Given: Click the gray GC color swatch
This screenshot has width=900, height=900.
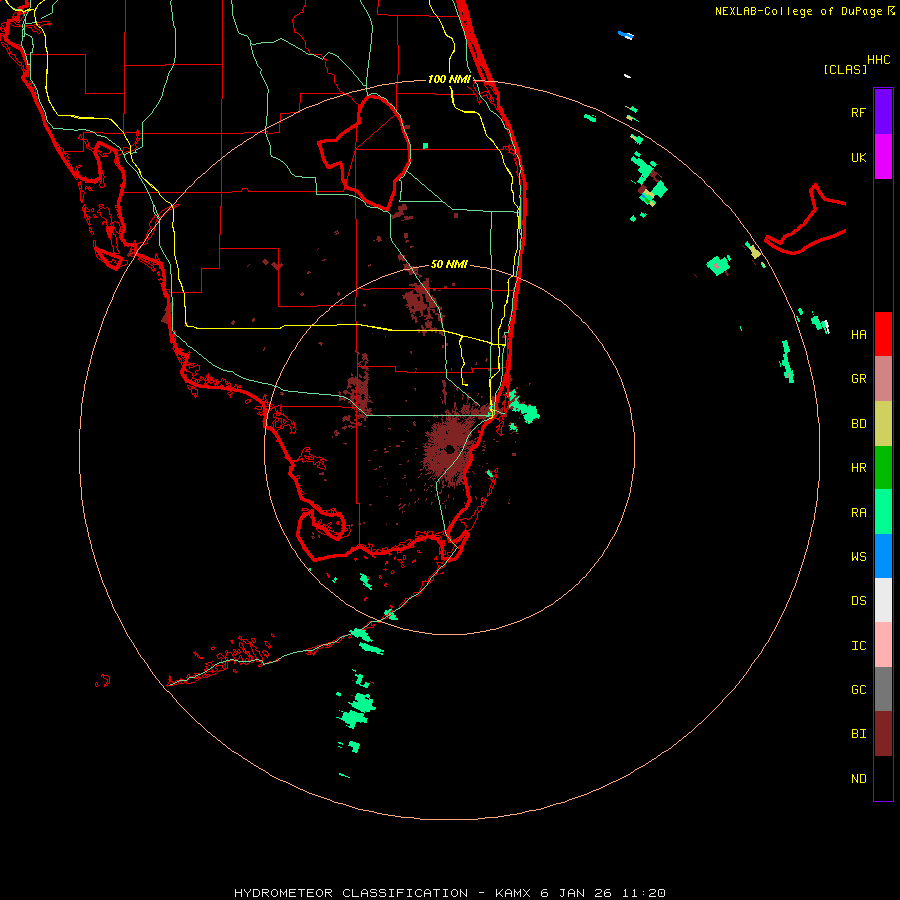Looking at the screenshot, I should click(x=883, y=689).
